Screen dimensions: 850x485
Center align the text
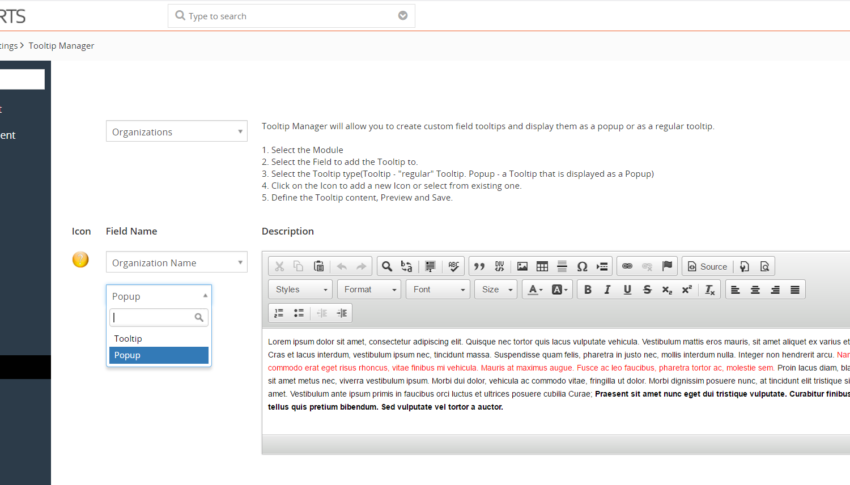point(755,289)
